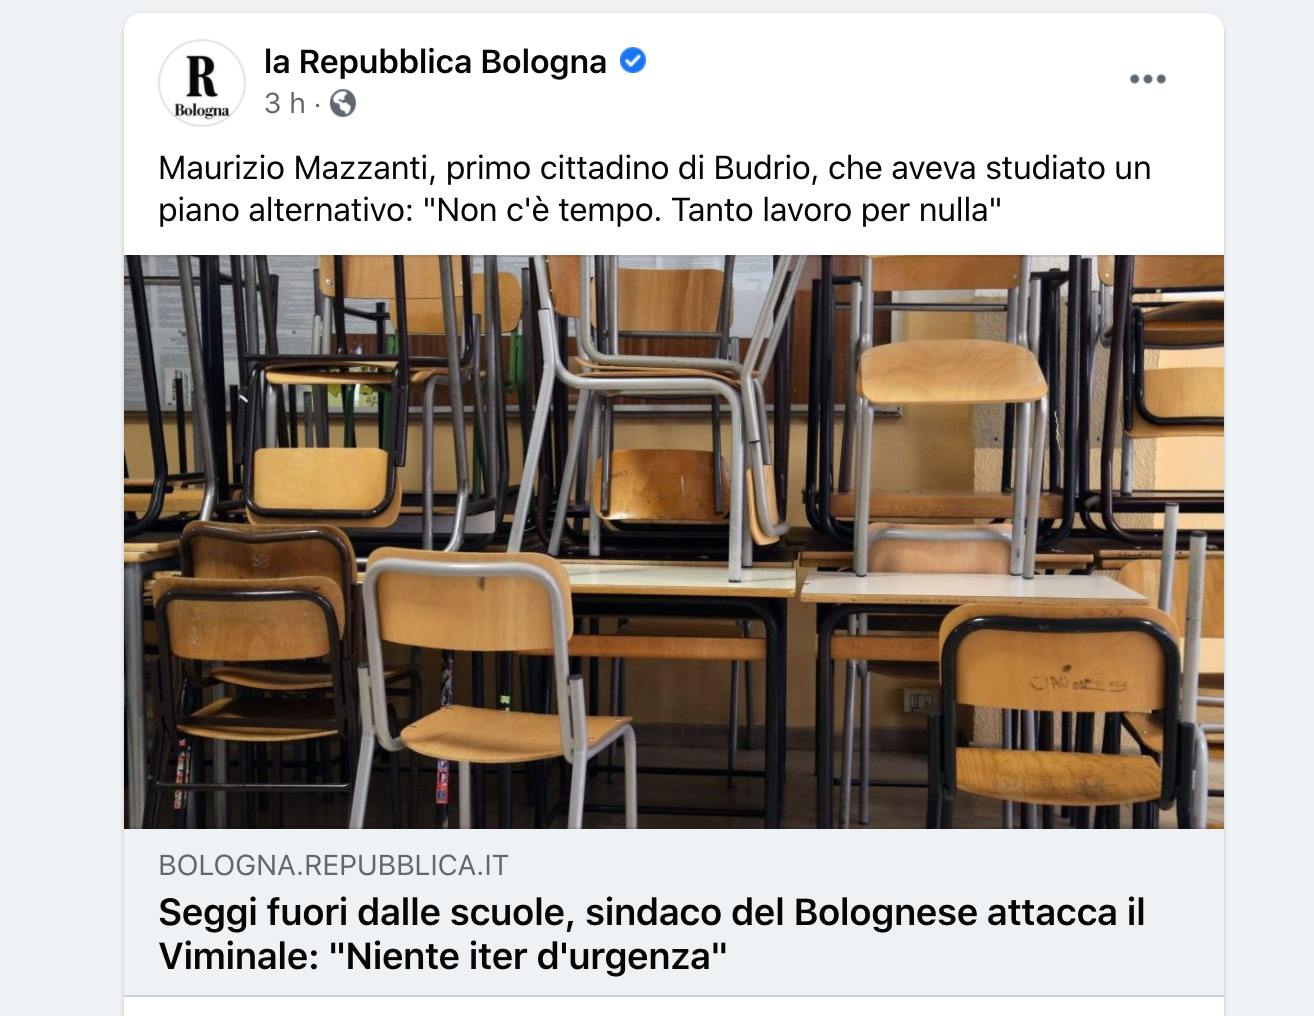Viewport: 1314px width, 1016px height.
Task: Open the post options three-dot menu
Action: point(1147,79)
